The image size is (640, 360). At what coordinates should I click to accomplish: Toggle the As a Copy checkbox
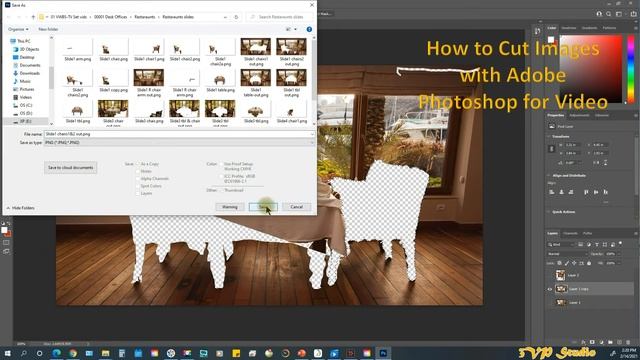[138, 164]
